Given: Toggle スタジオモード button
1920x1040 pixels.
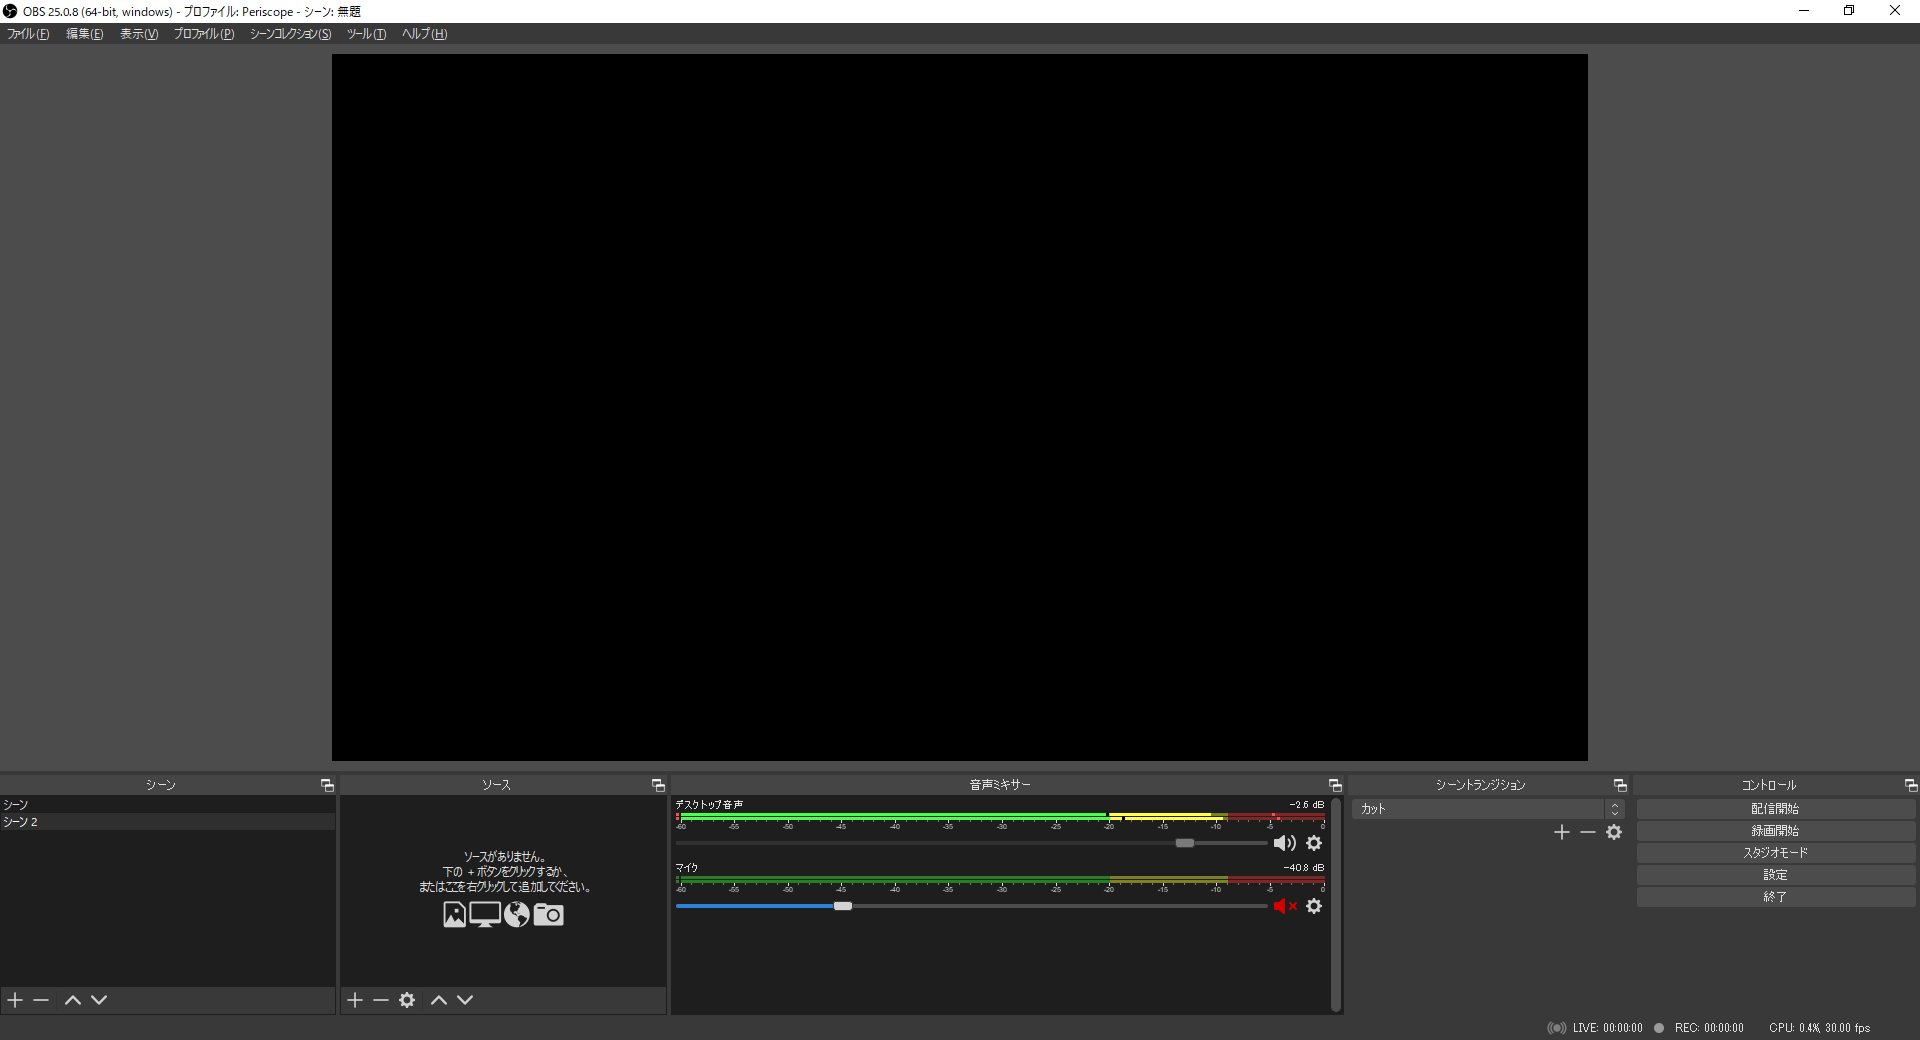Looking at the screenshot, I should tap(1776, 853).
